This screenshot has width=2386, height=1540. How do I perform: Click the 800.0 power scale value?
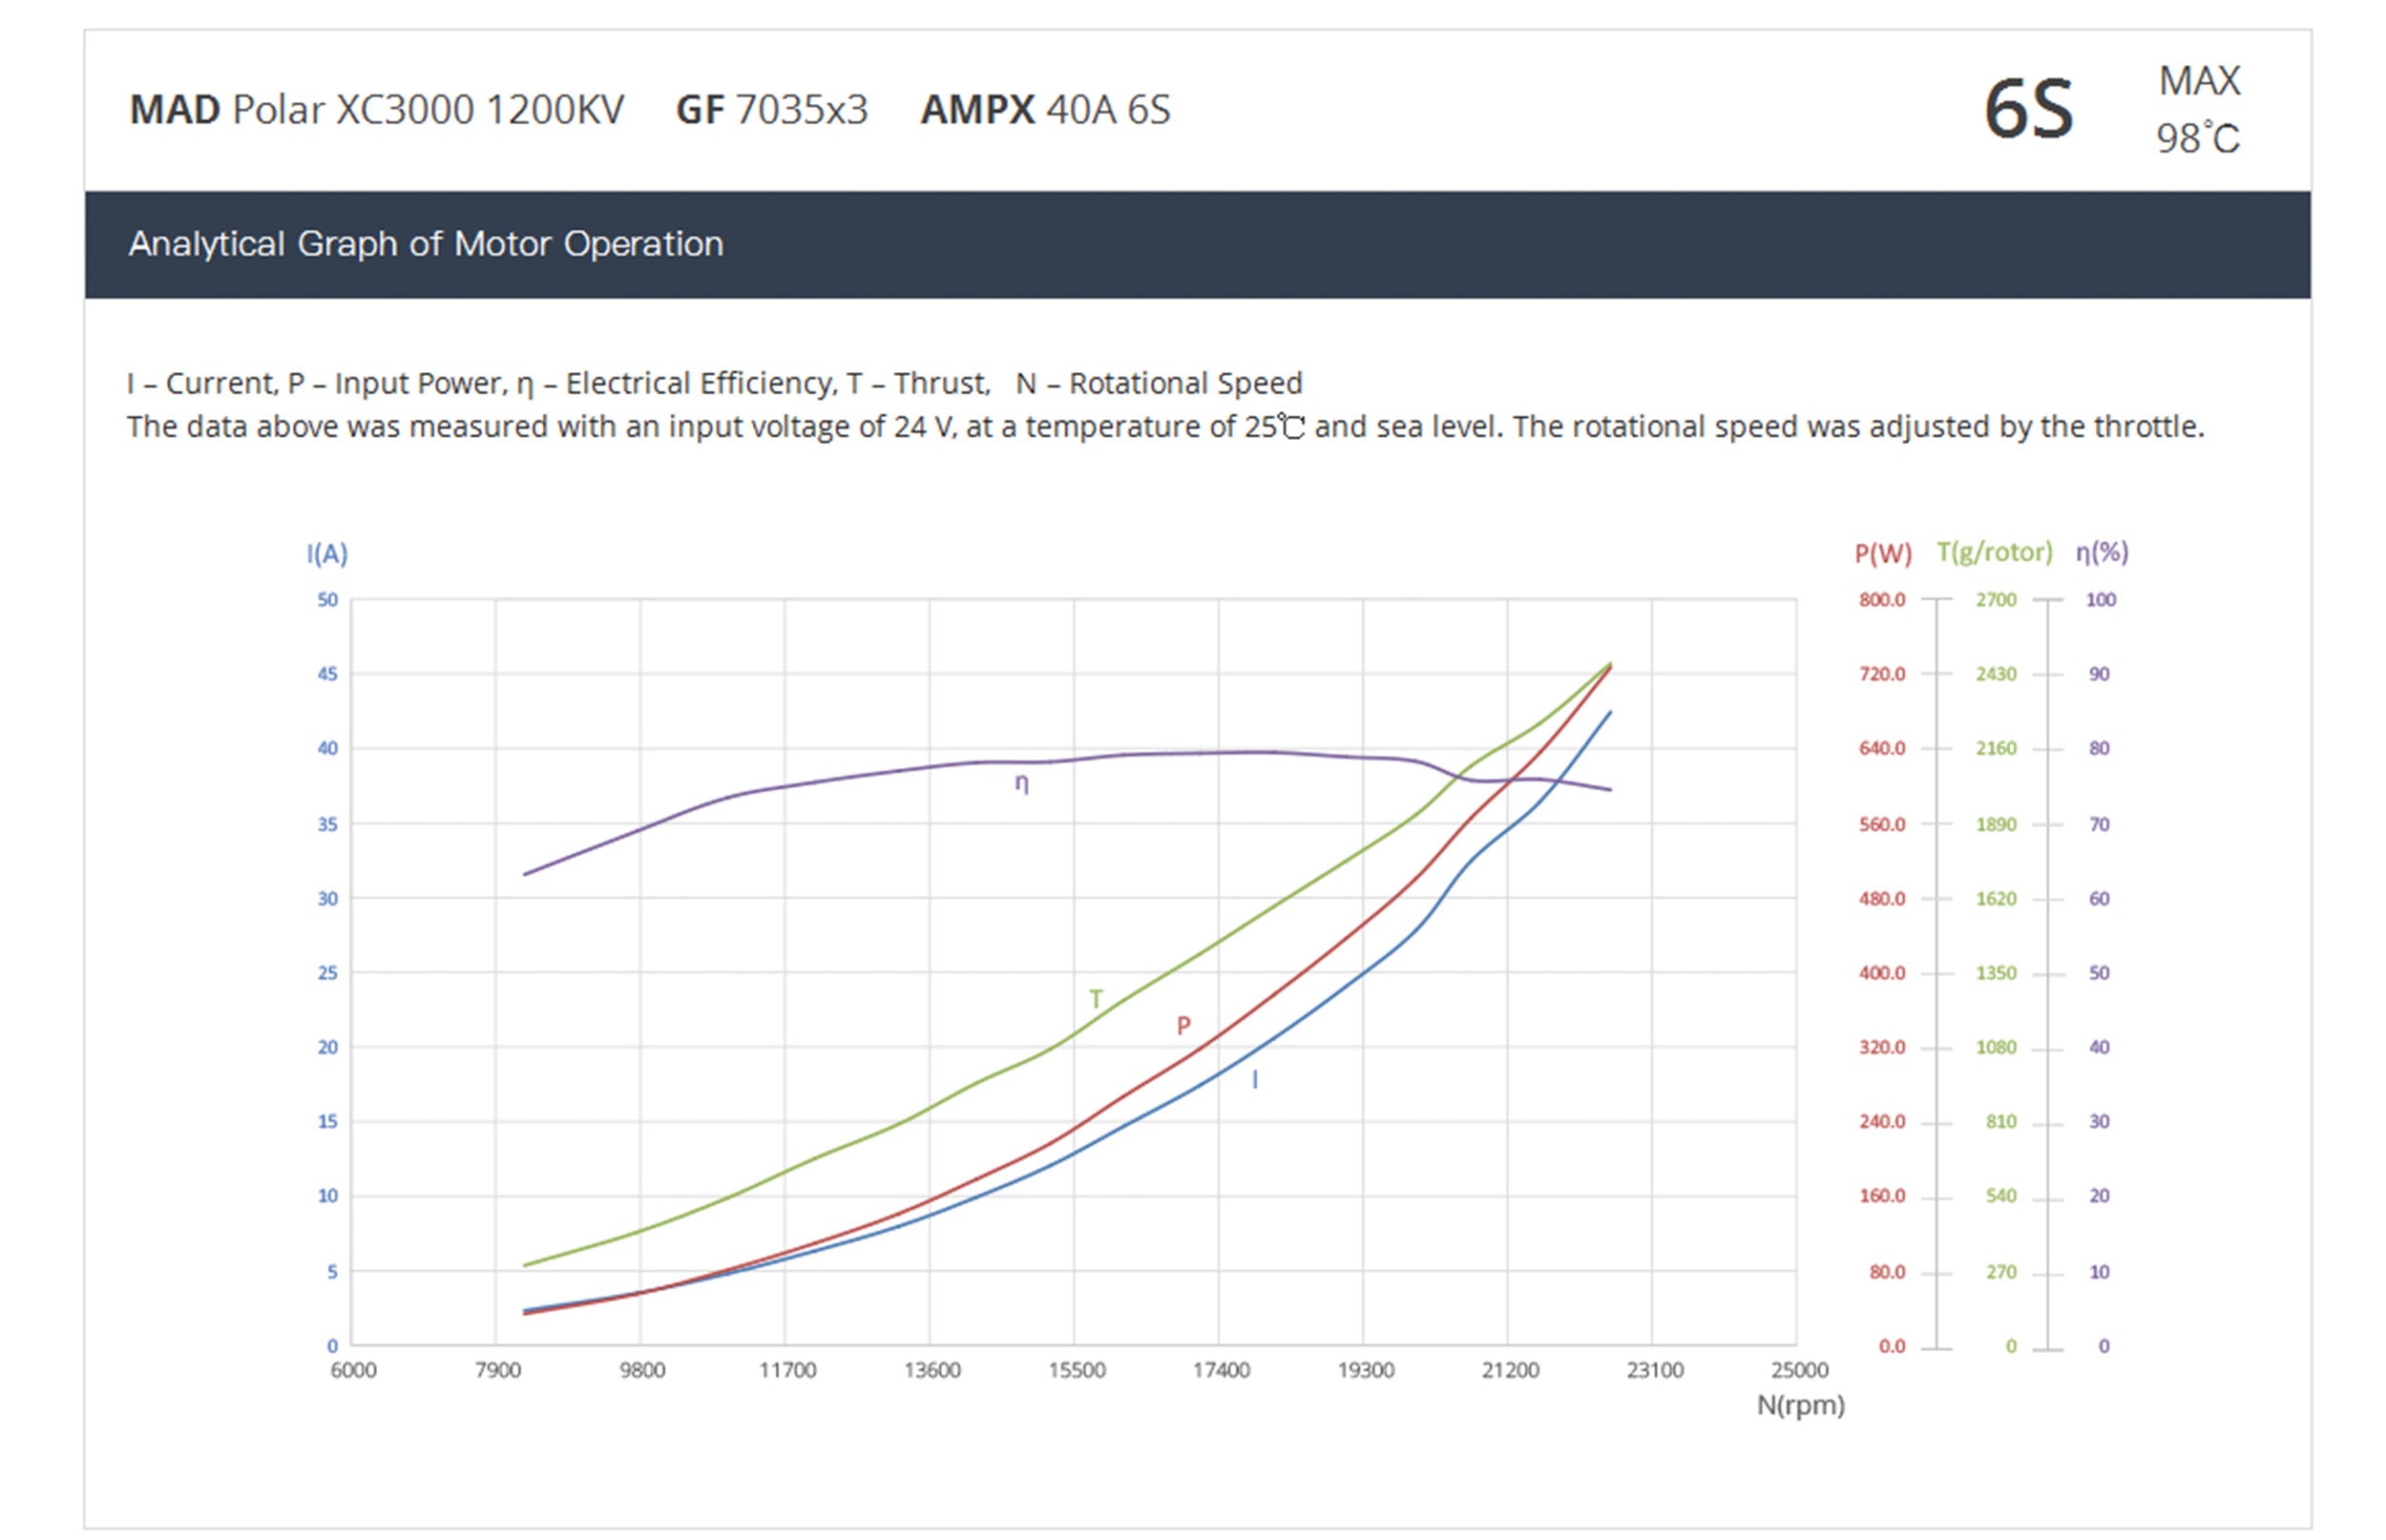click(x=1881, y=600)
